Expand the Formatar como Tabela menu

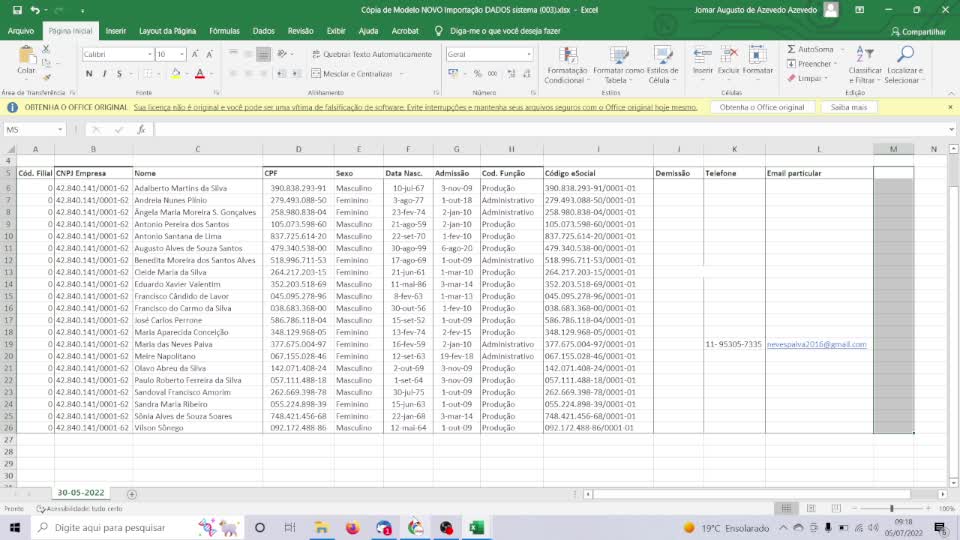(x=617, y=65)
